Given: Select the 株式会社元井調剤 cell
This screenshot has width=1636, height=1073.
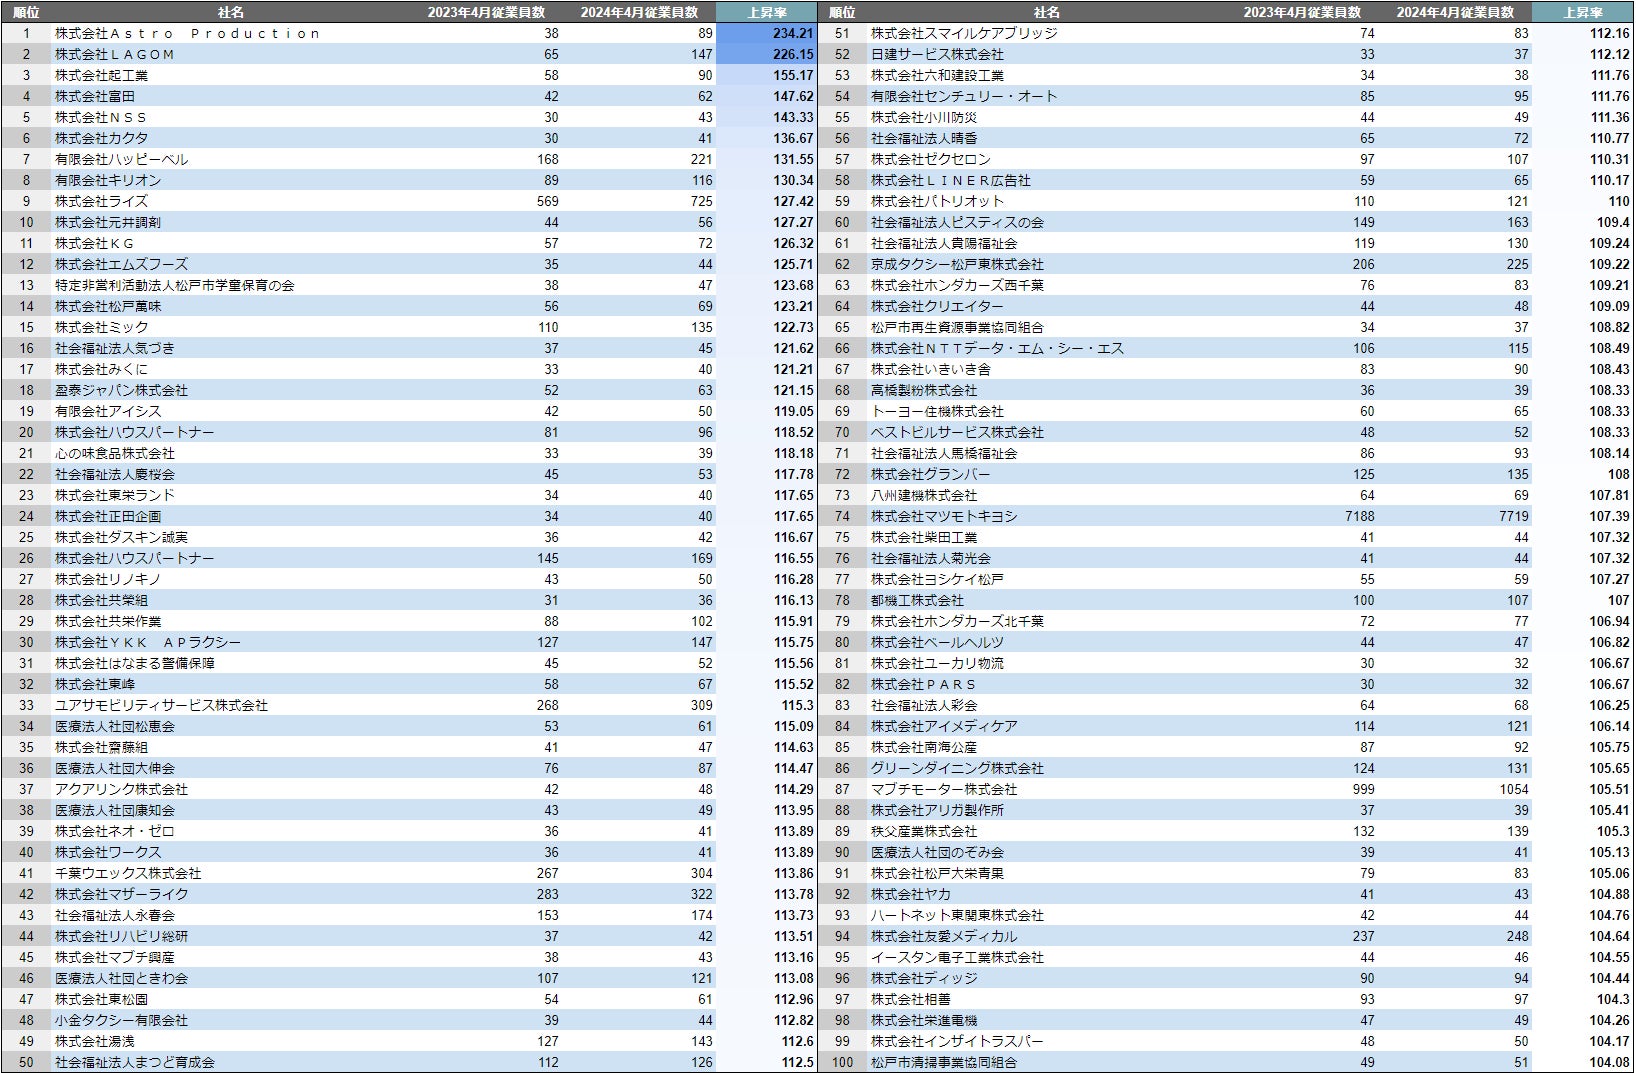Looking at the screenshot, I should [x=108, y=222].
